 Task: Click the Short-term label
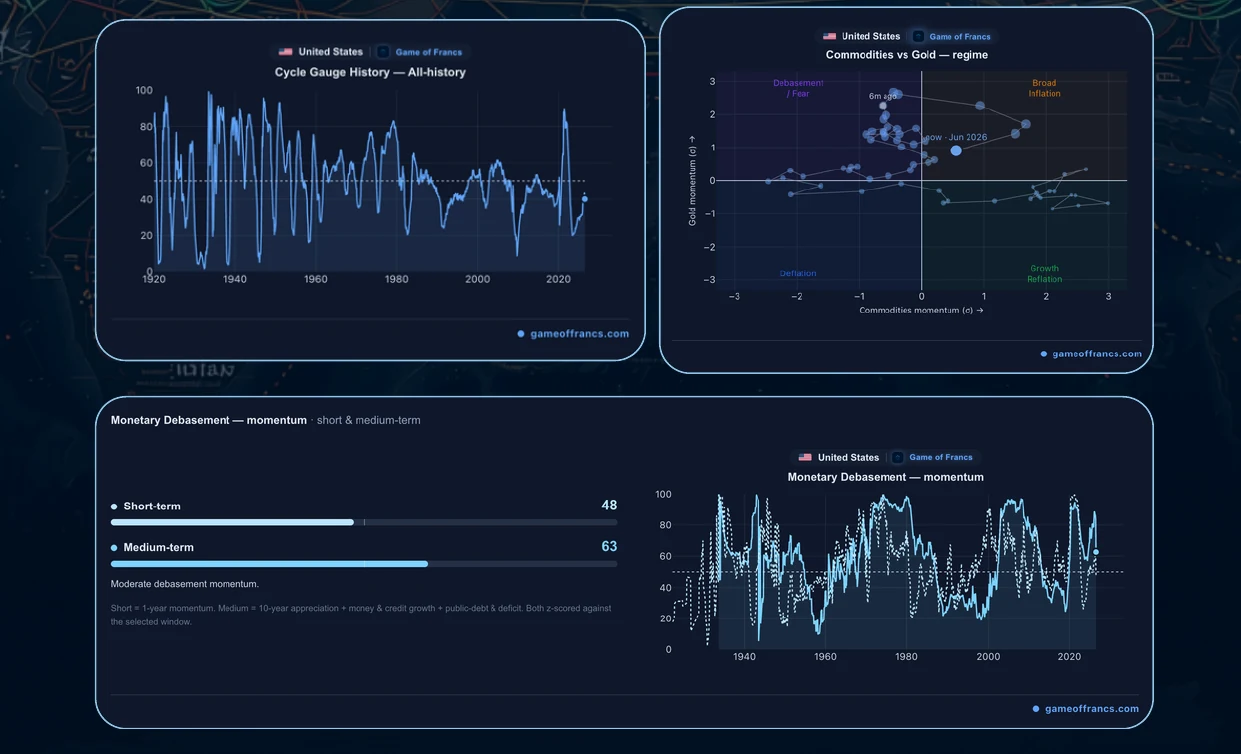[x=152, y=506]
